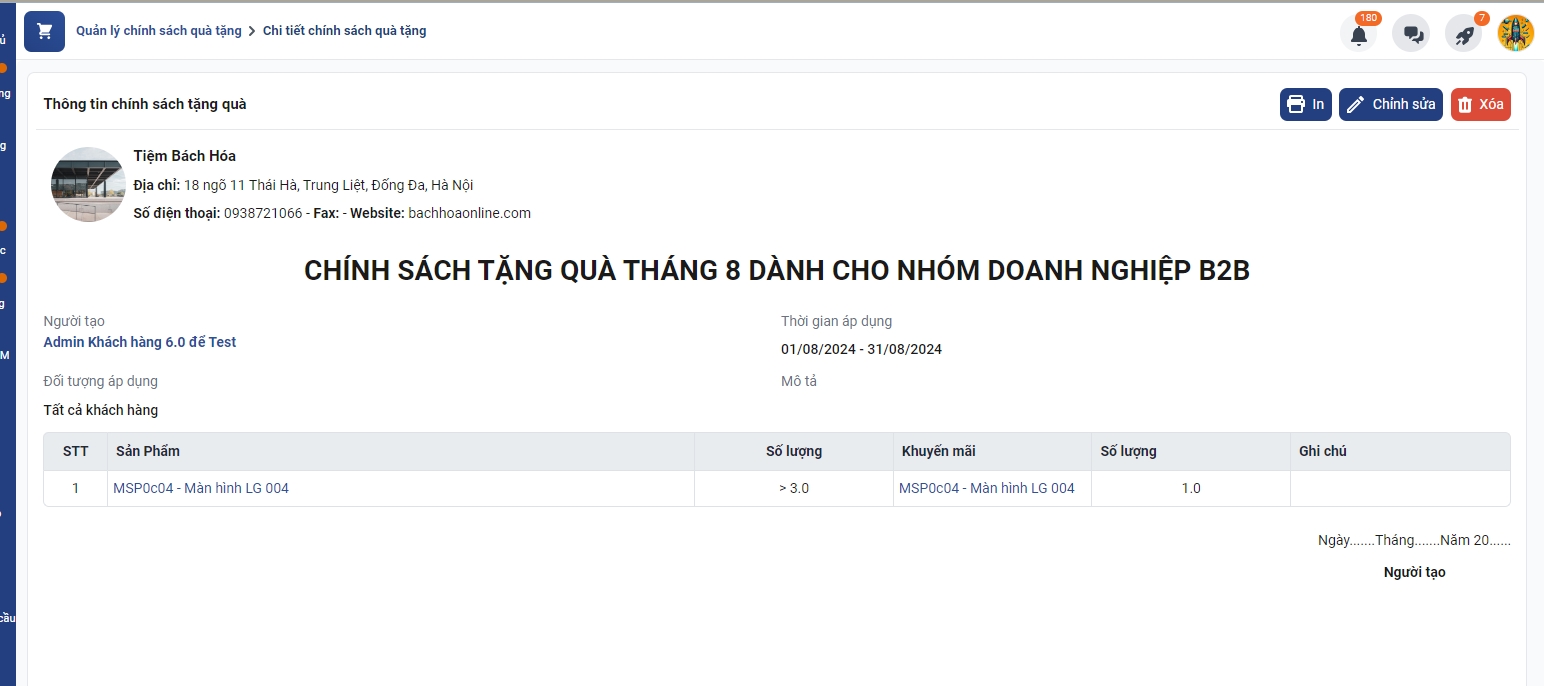
Task: Open creator Admin Khách hàng 6.0 để Test
Action: click(140, 342)
